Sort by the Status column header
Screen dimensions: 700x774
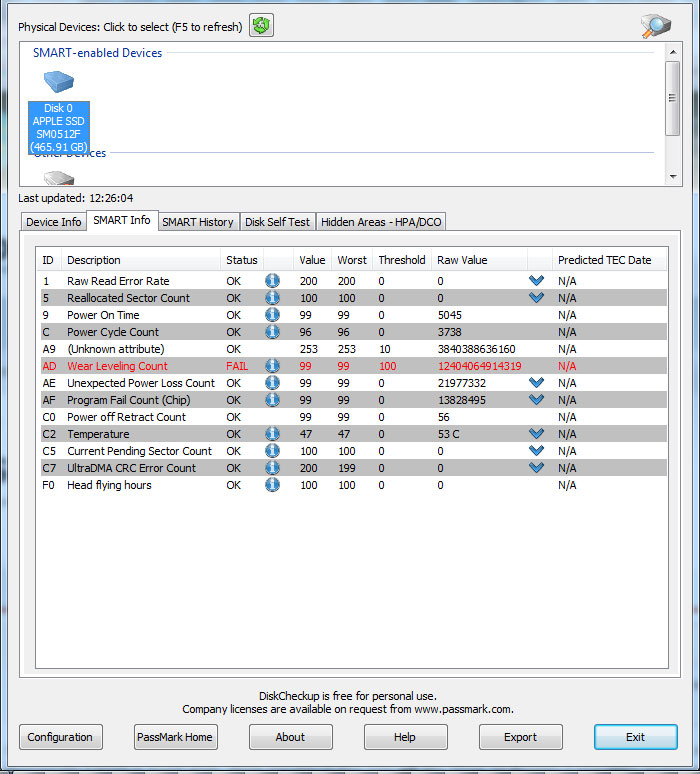coord(242,260)
